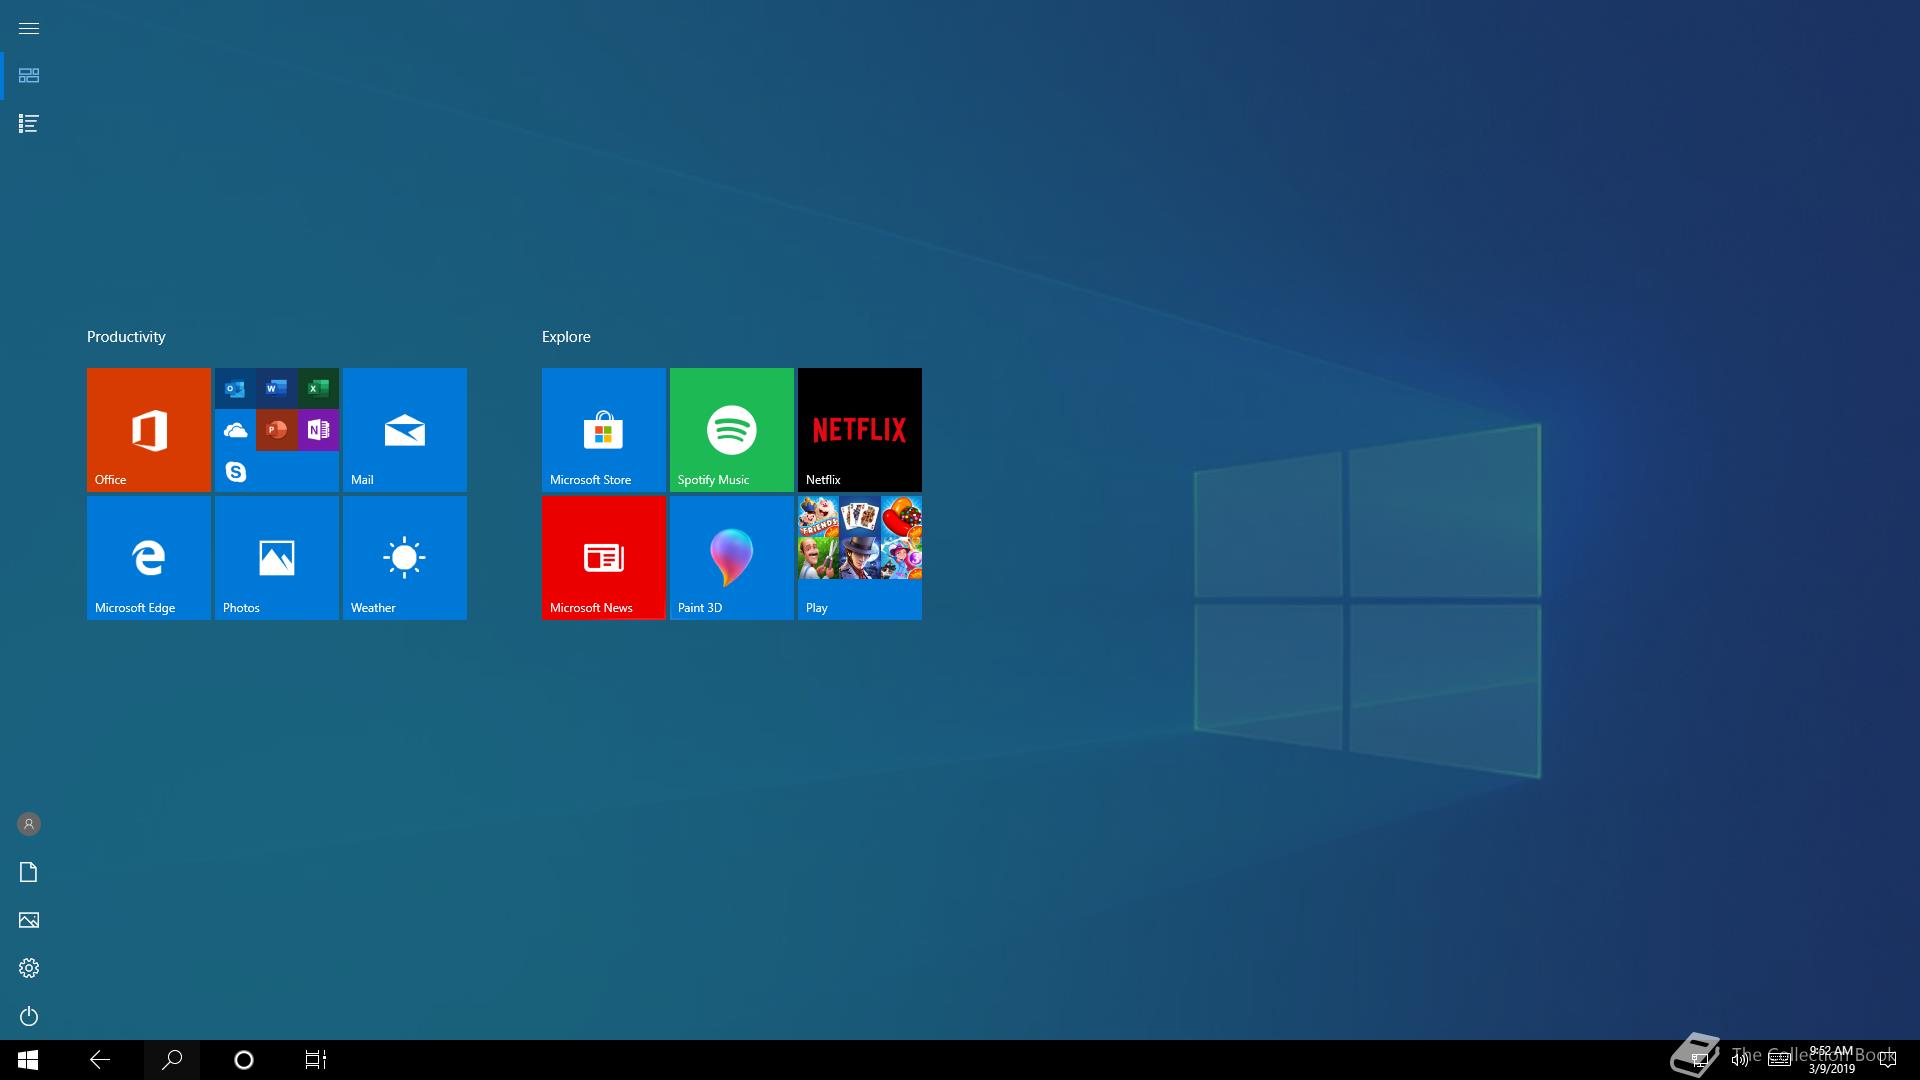Launch the Spotify Music tile
The image size is (1920, 1080).
pos(732,430)
